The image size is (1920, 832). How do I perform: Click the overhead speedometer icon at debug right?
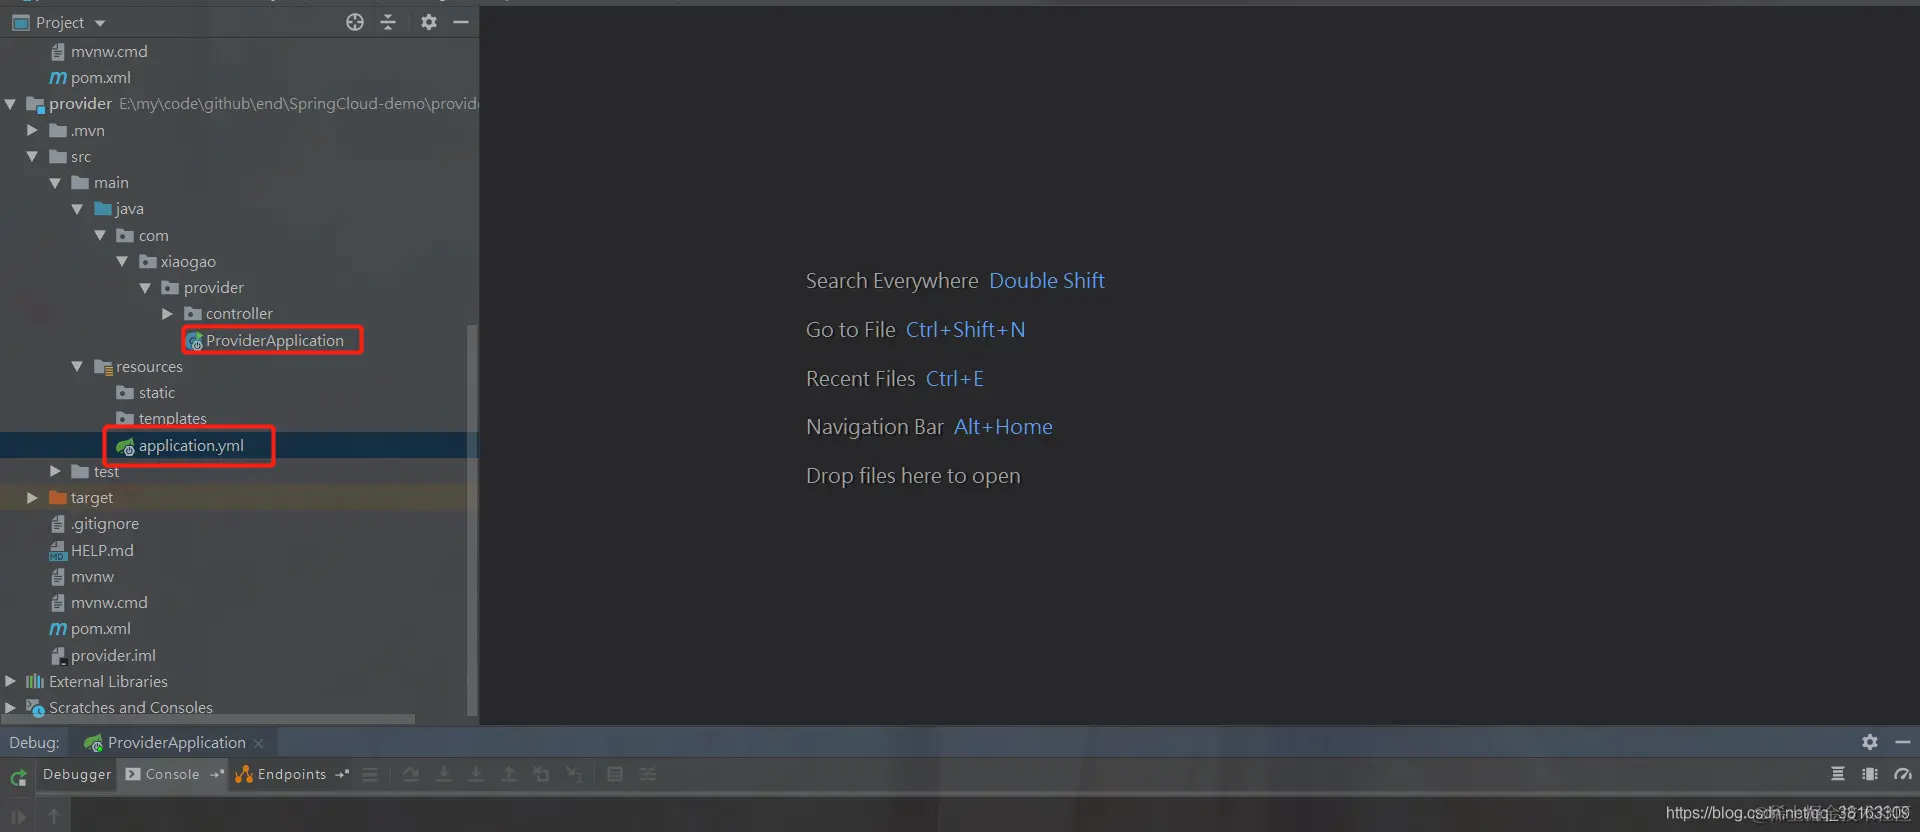pos(1903,774)
